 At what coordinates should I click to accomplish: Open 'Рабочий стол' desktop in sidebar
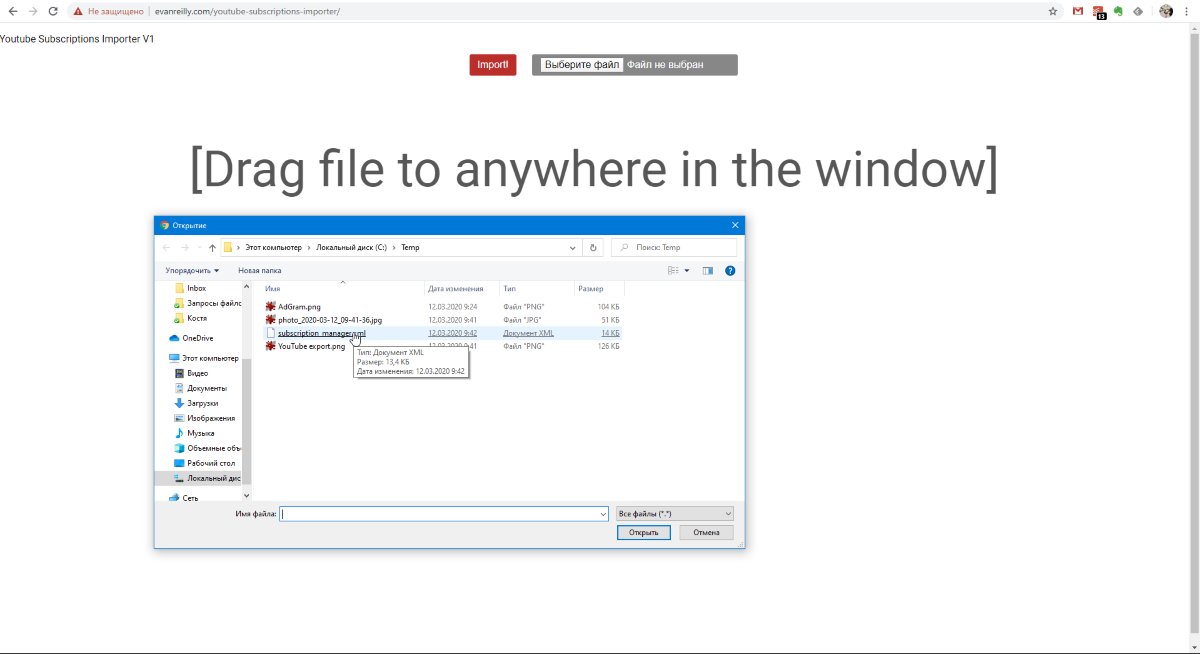[205, 463]
